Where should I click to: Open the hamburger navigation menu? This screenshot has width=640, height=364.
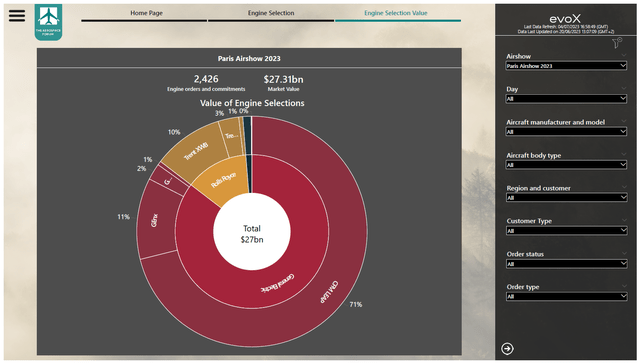17,16
